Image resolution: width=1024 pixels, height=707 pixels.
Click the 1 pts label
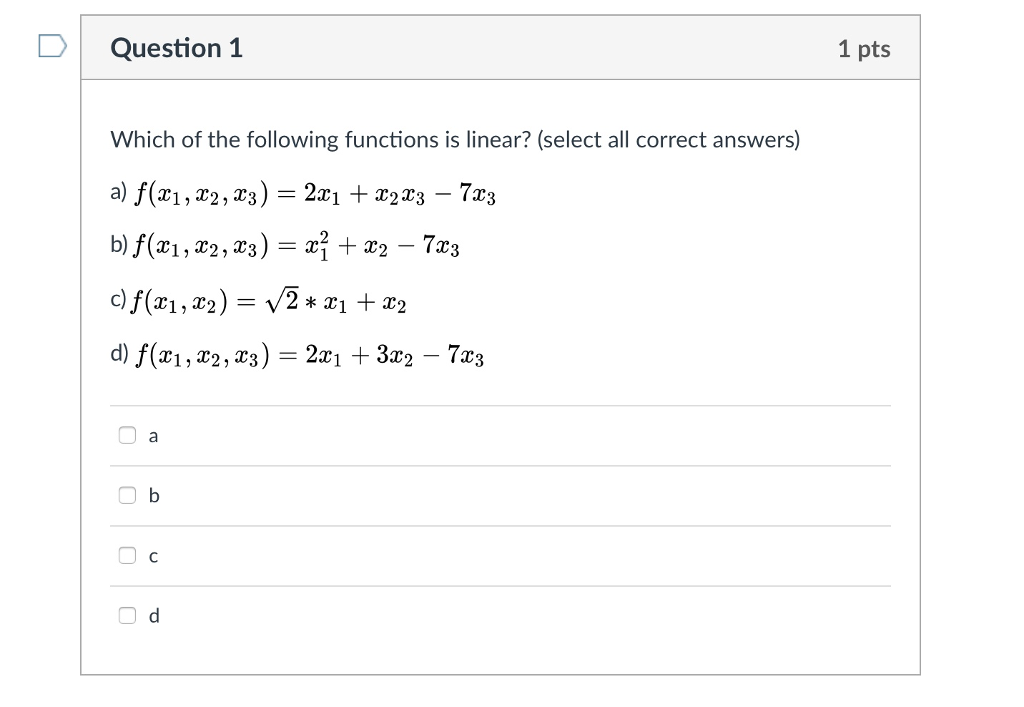(x=864, y=47)
